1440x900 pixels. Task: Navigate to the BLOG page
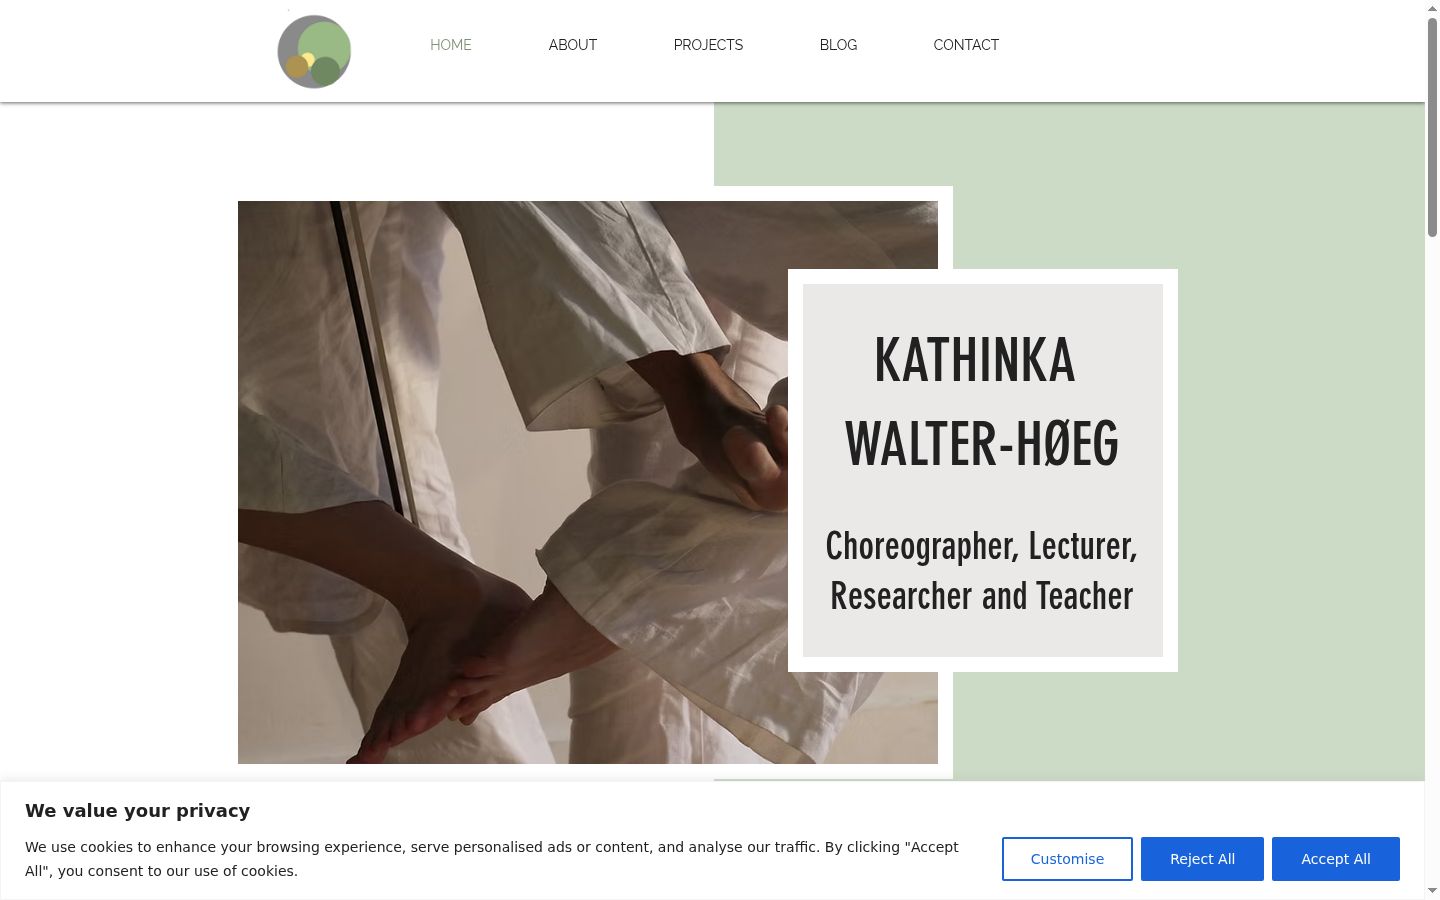tap(838, 45)
